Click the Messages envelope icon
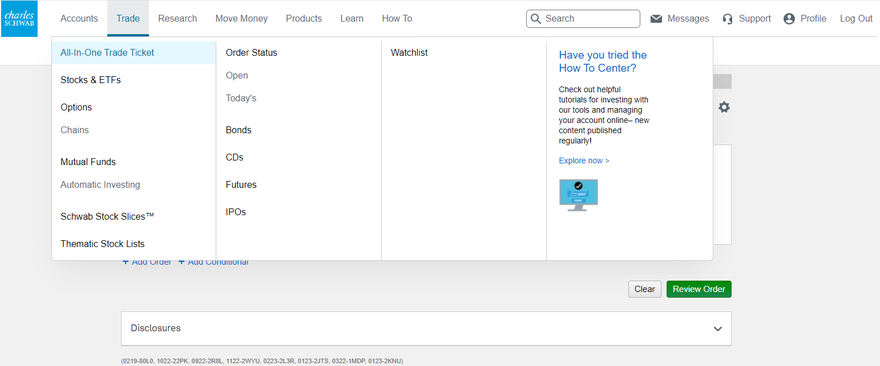The image size is (880, 366). pos(656,19)
